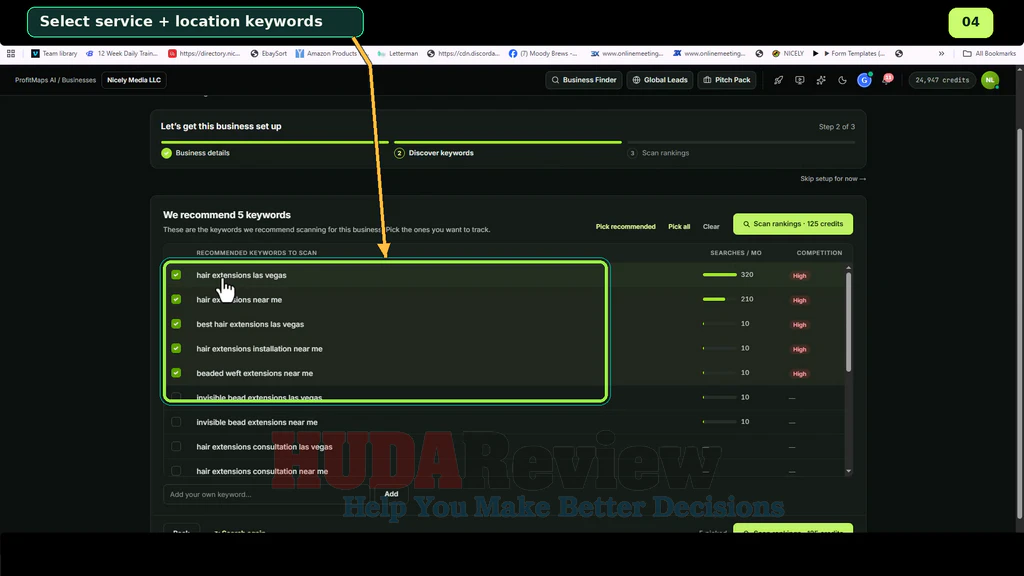Check 'hair extensions consultation near me' keyword
This screenshot has height=576, width=1024.
176,471
